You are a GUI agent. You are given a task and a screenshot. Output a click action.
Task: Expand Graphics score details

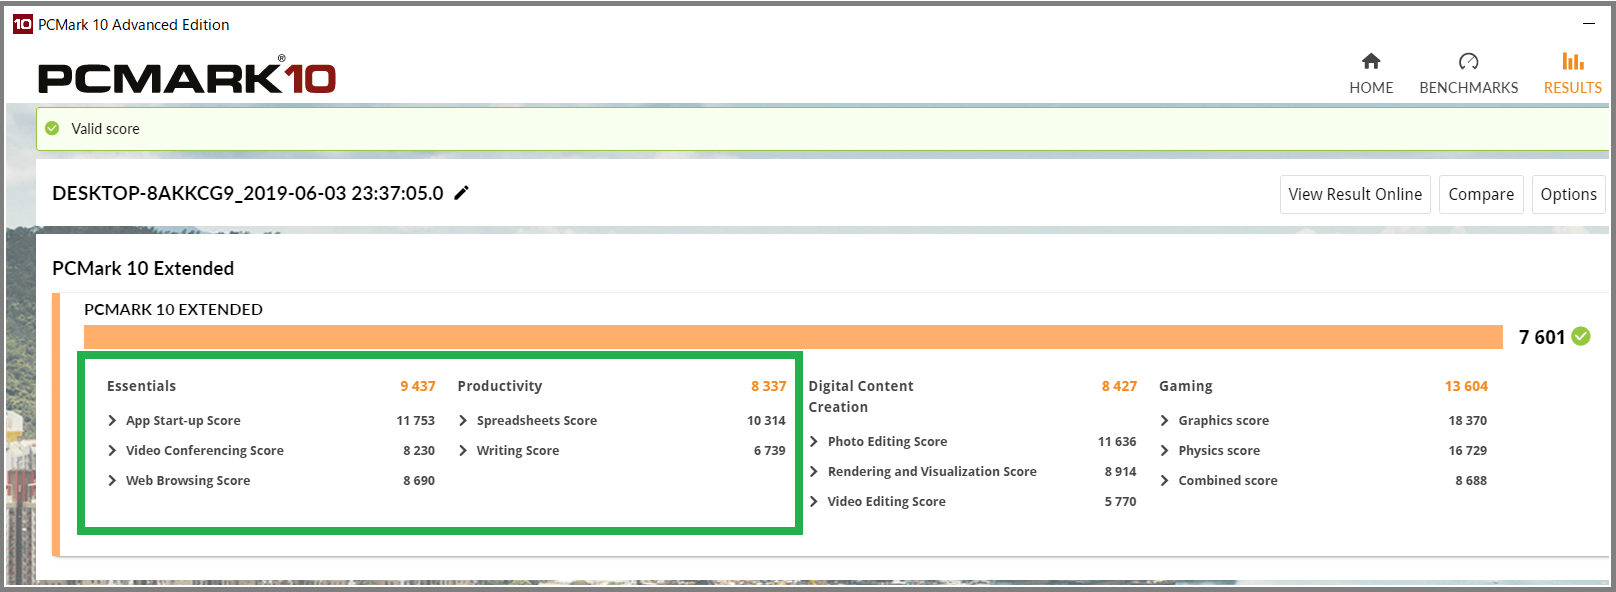(1164, 421)
